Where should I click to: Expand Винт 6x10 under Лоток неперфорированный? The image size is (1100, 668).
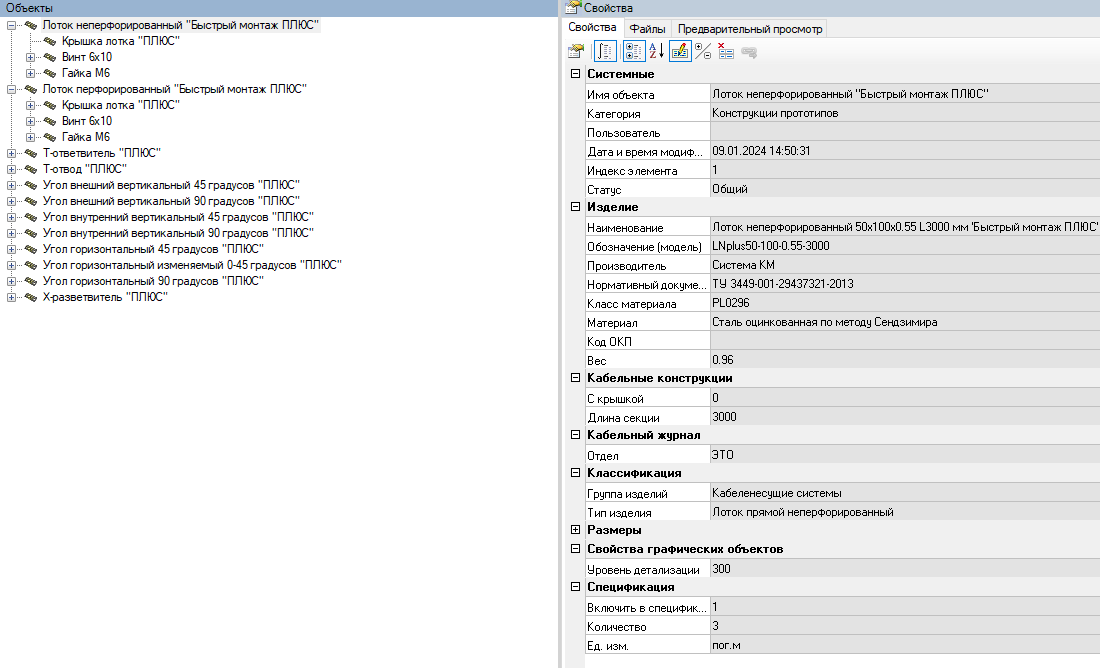(x=30, y=58)
